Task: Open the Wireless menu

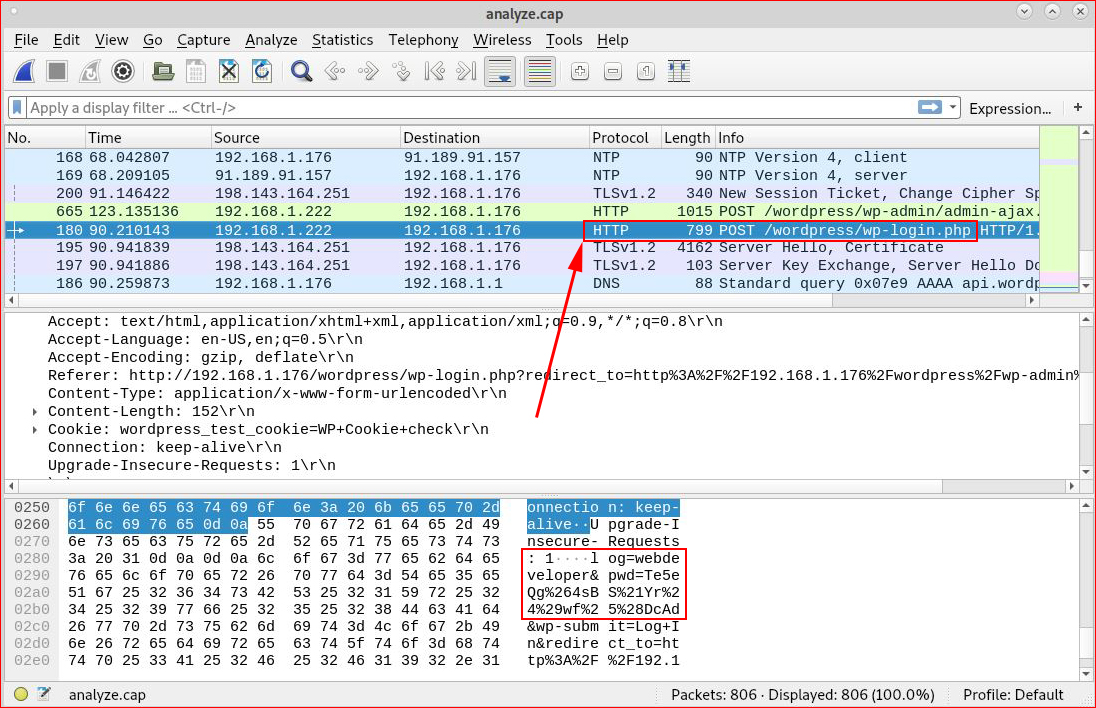Action: click(x=502, y=40)
